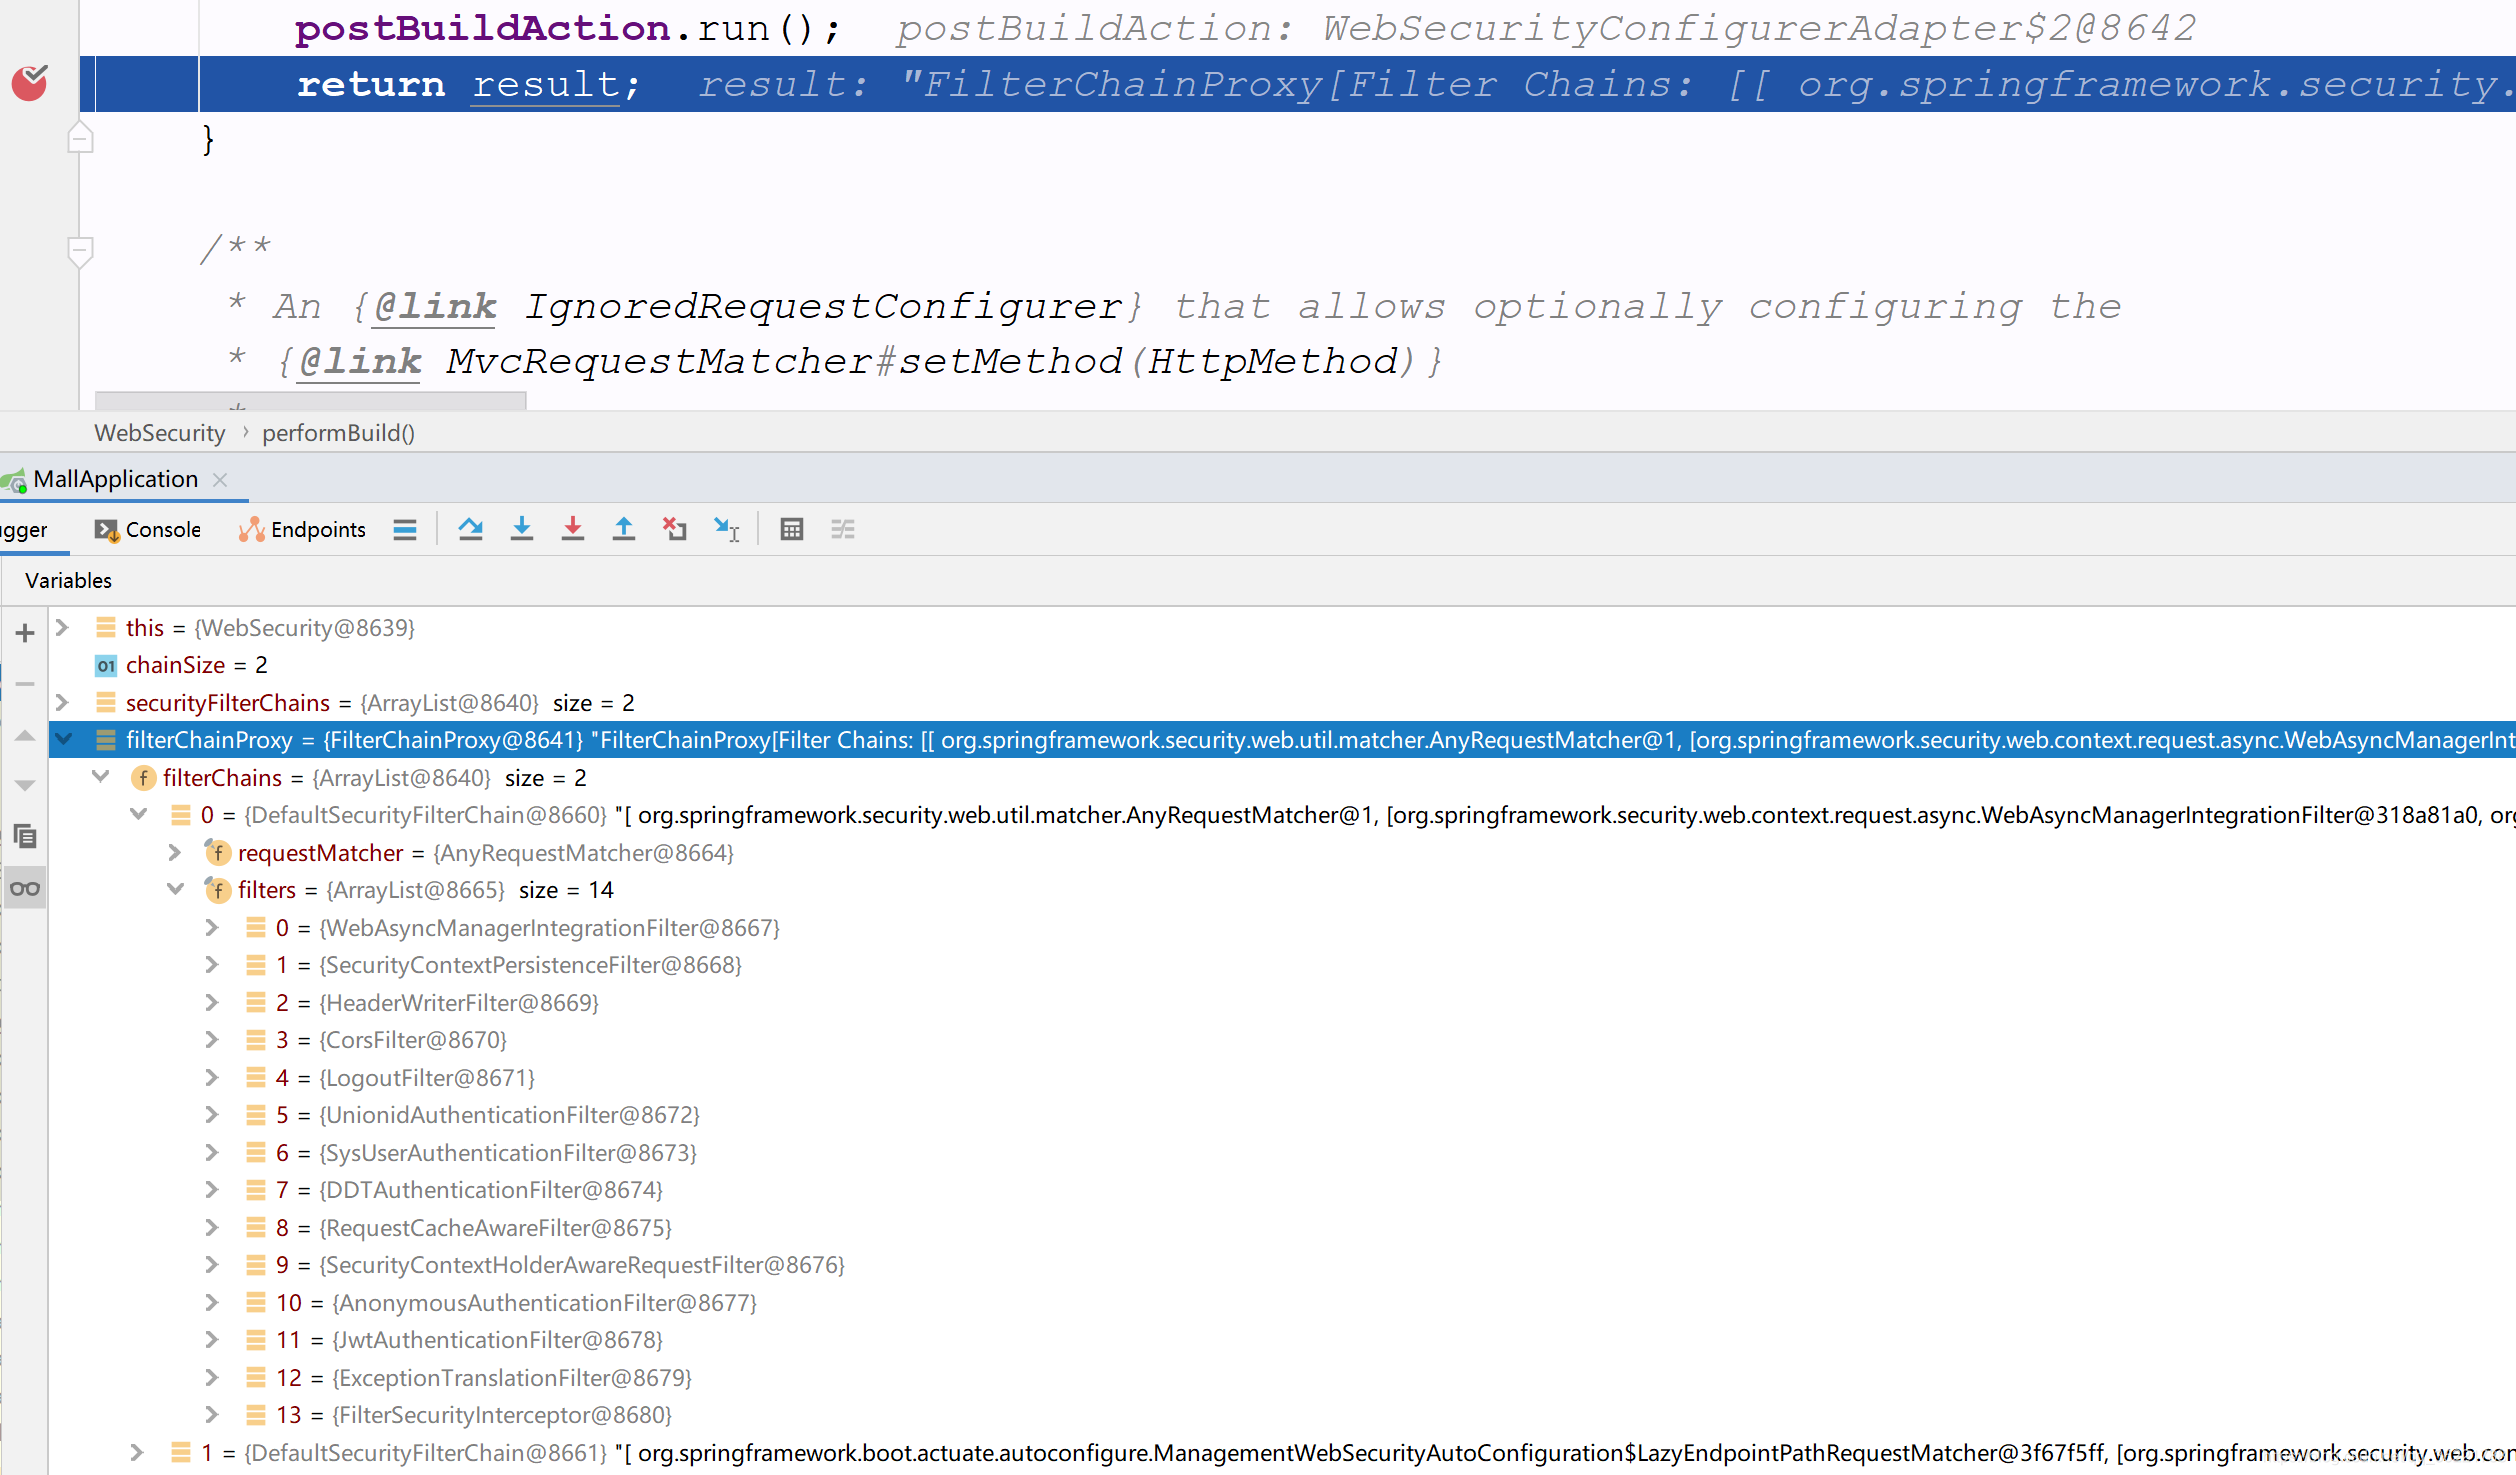Click the red Force Step Into icon
The height and width of the screenshot is (1475, 2516).
pos(572,529)
